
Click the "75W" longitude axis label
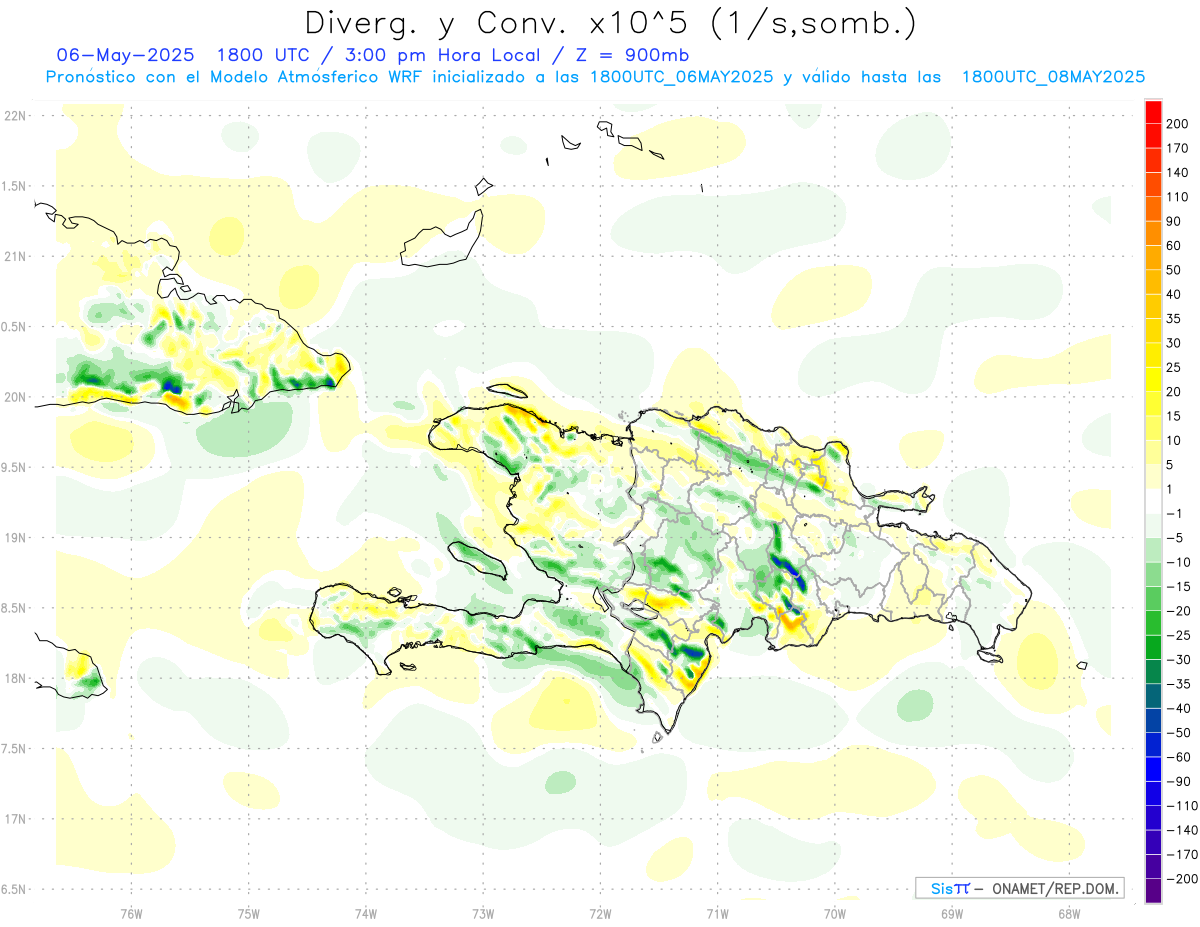(x=248, y=913)
